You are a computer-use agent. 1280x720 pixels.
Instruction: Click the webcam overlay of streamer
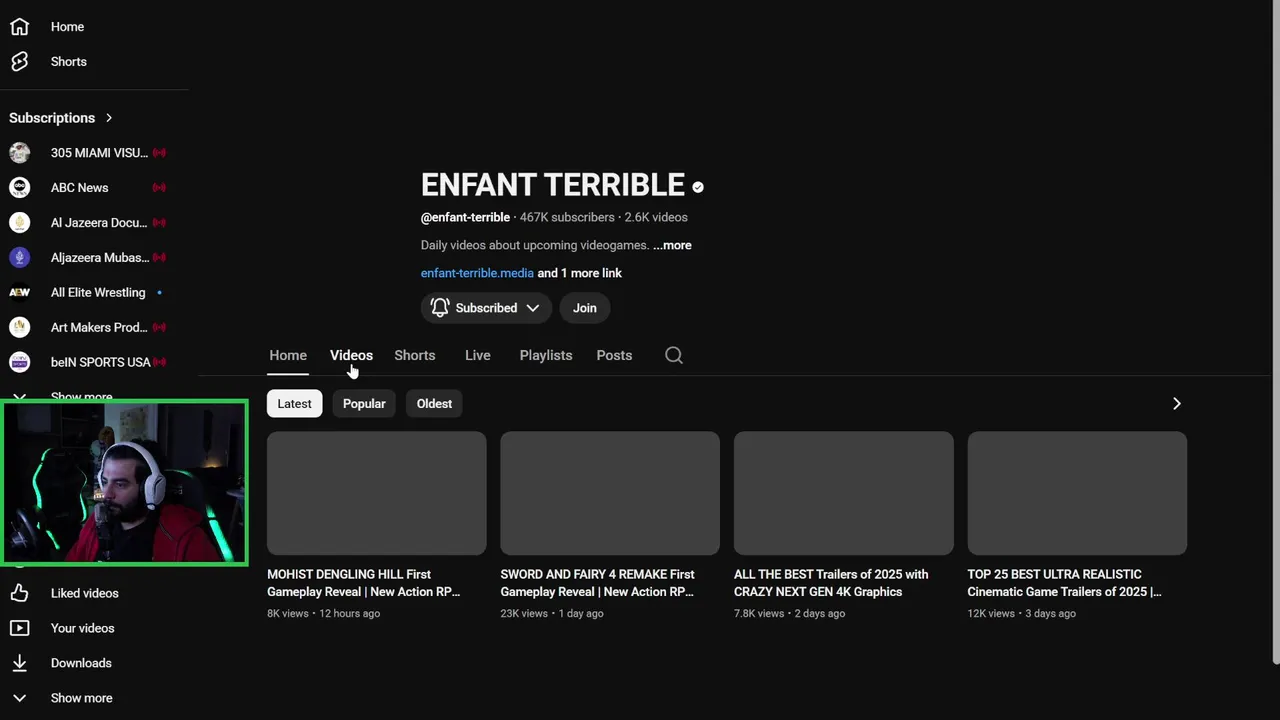(x=125, y=483)
